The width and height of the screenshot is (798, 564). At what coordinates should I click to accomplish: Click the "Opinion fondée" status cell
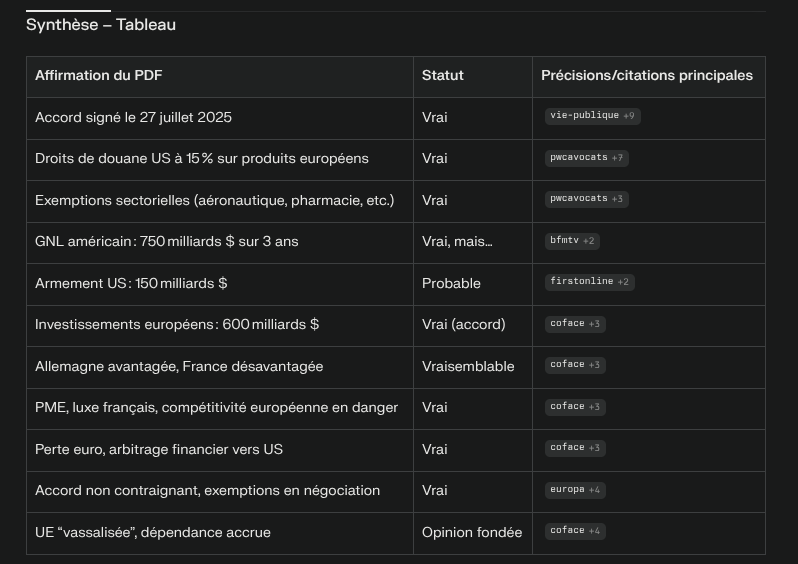coord(472,532)
